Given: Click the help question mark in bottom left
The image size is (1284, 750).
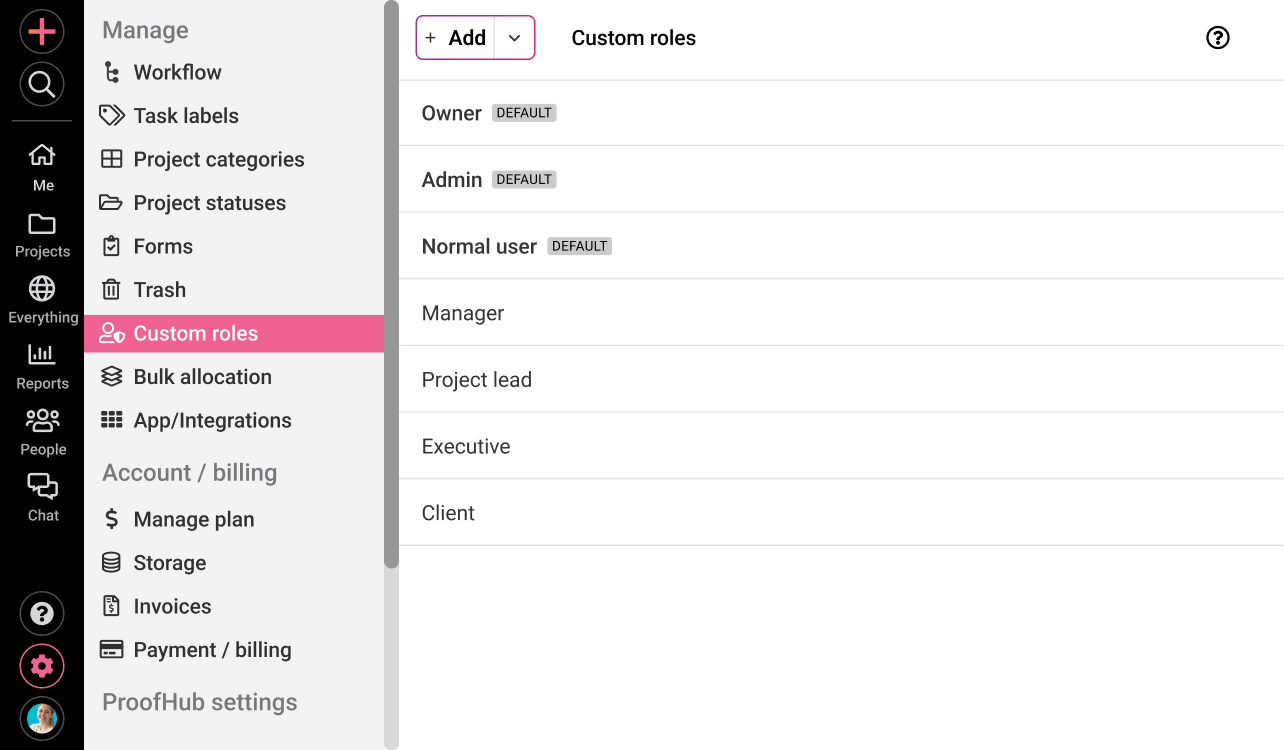Looking at the screenshot, I should coord(41,613).
